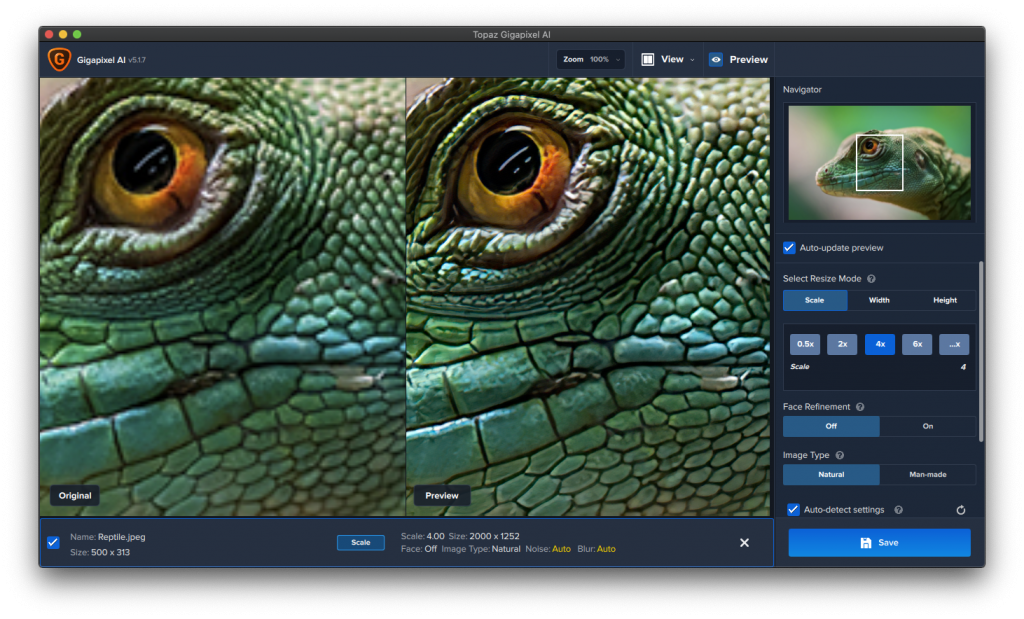Viewport: 1024px width, 619px height.
Task: Turn Face Refinement On
Action: pyautogui.click(x=928, y=426)
